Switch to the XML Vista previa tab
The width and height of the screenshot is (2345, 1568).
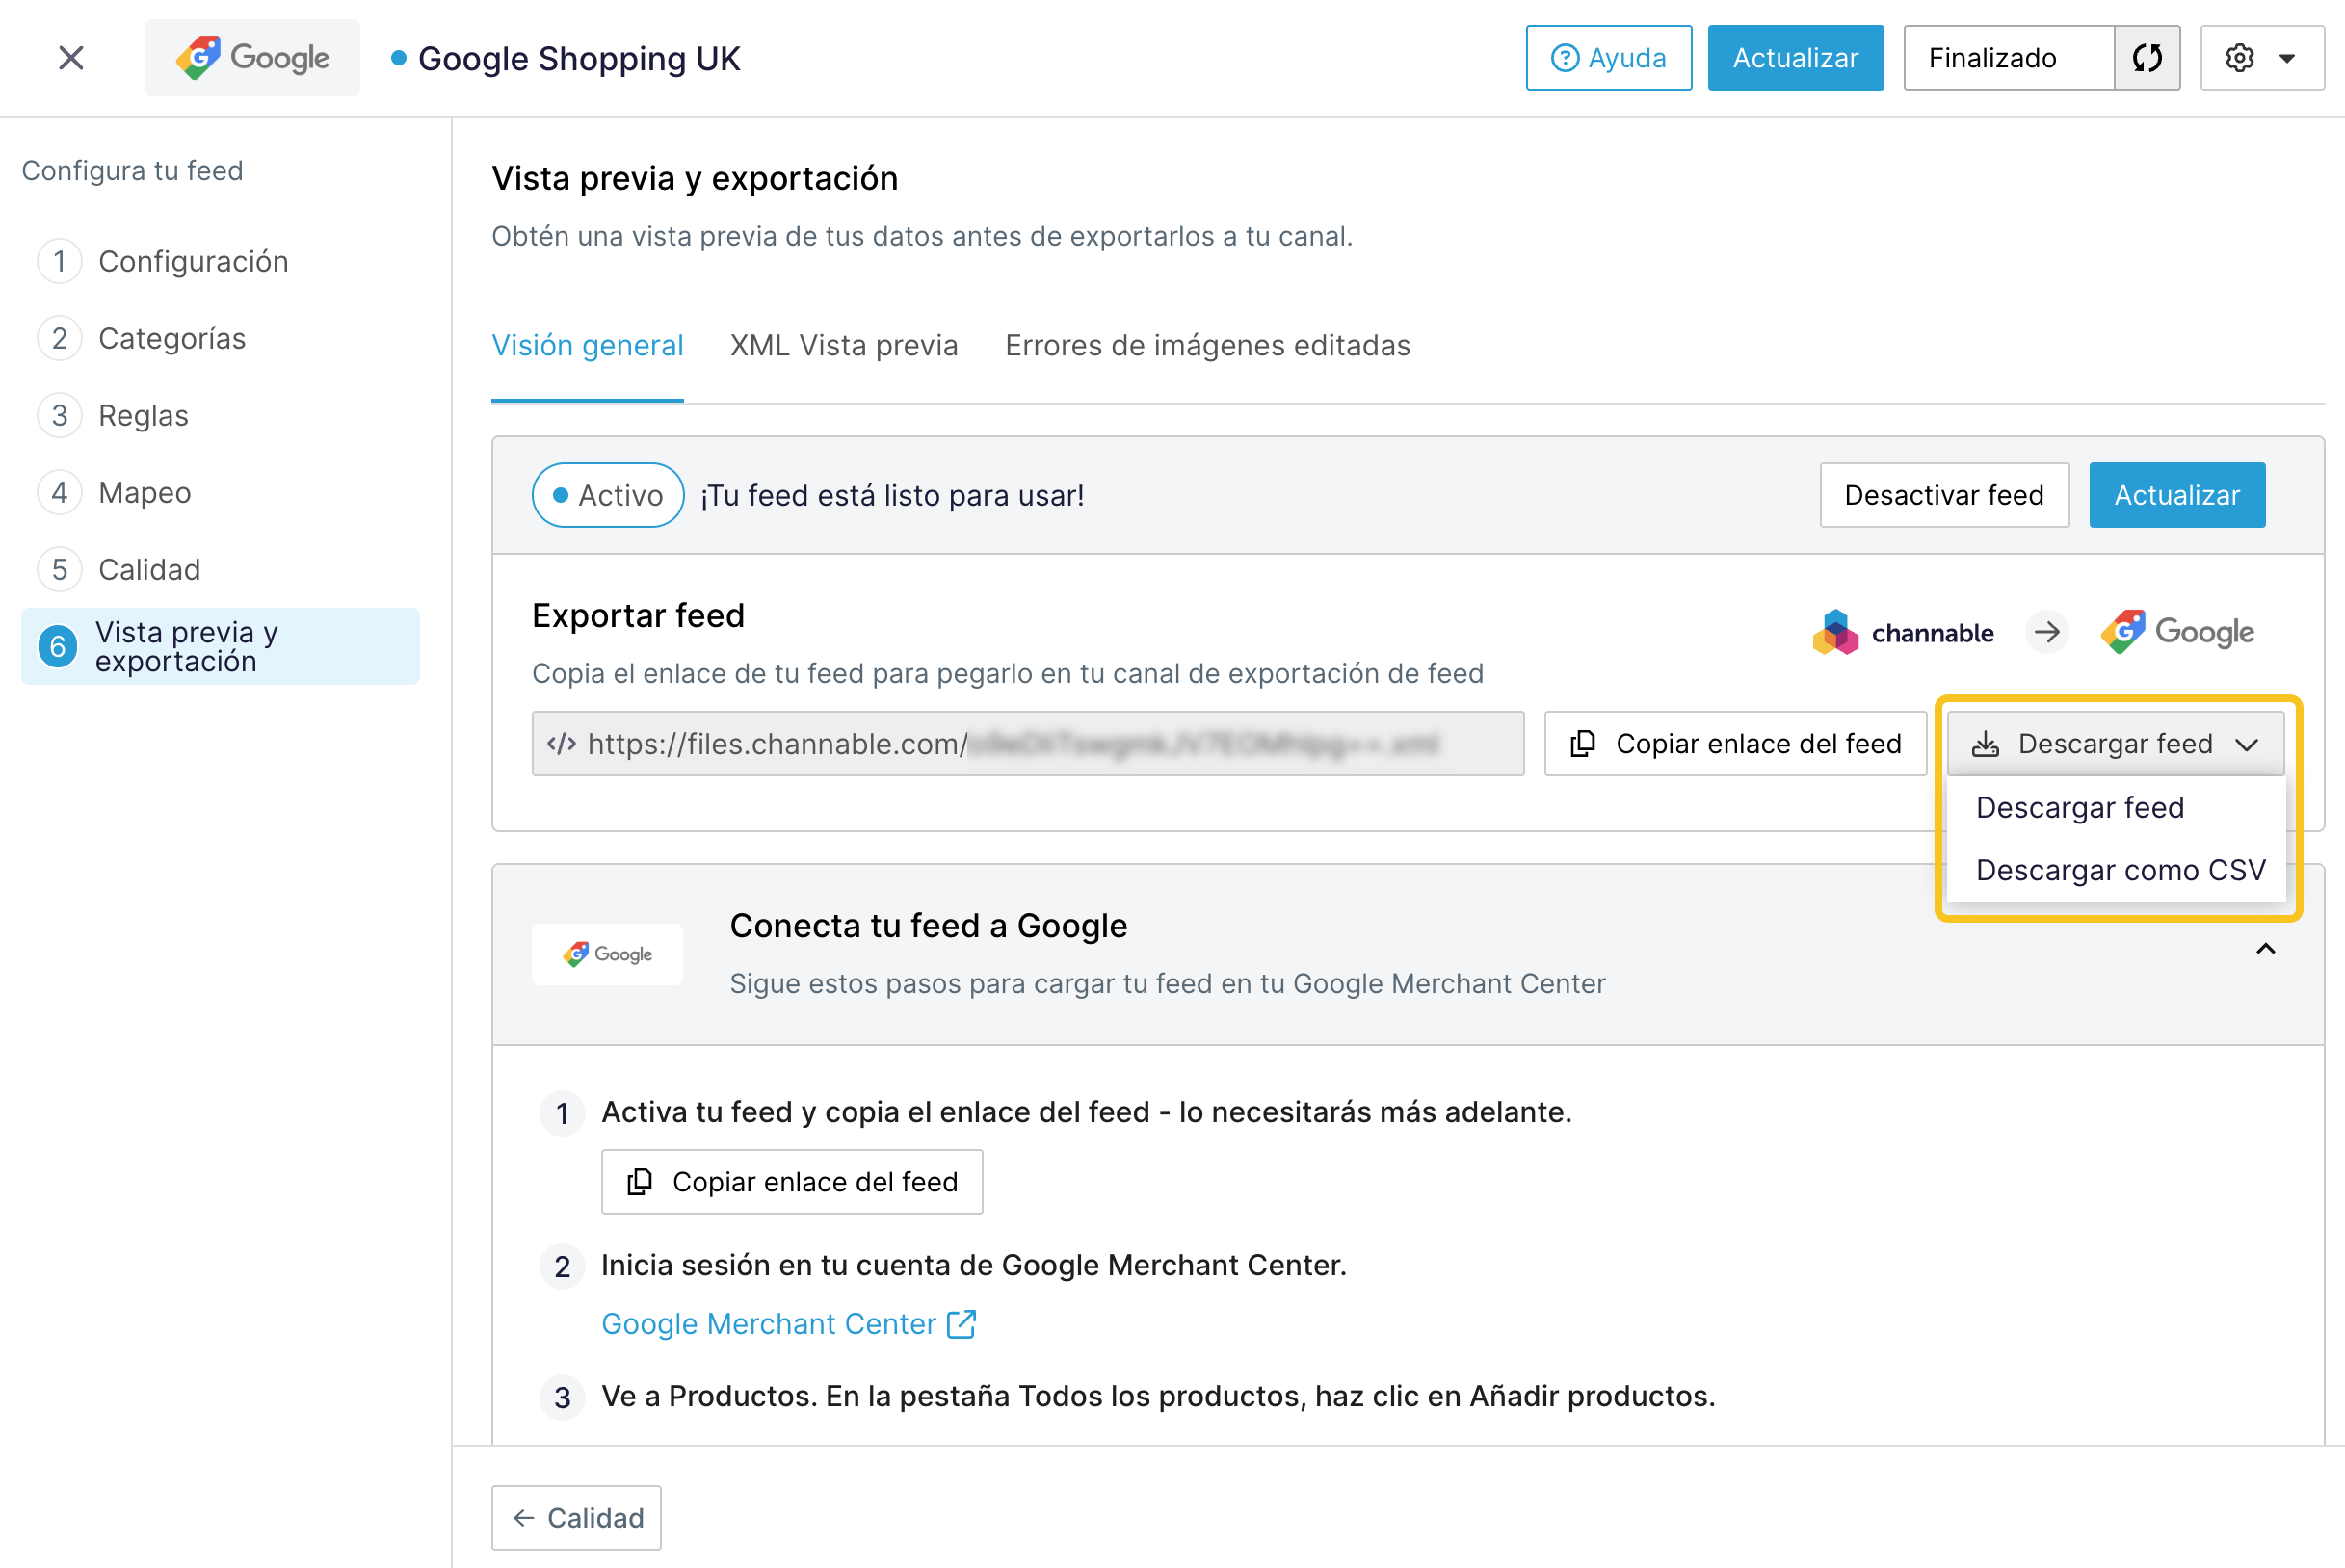point(843,345)
